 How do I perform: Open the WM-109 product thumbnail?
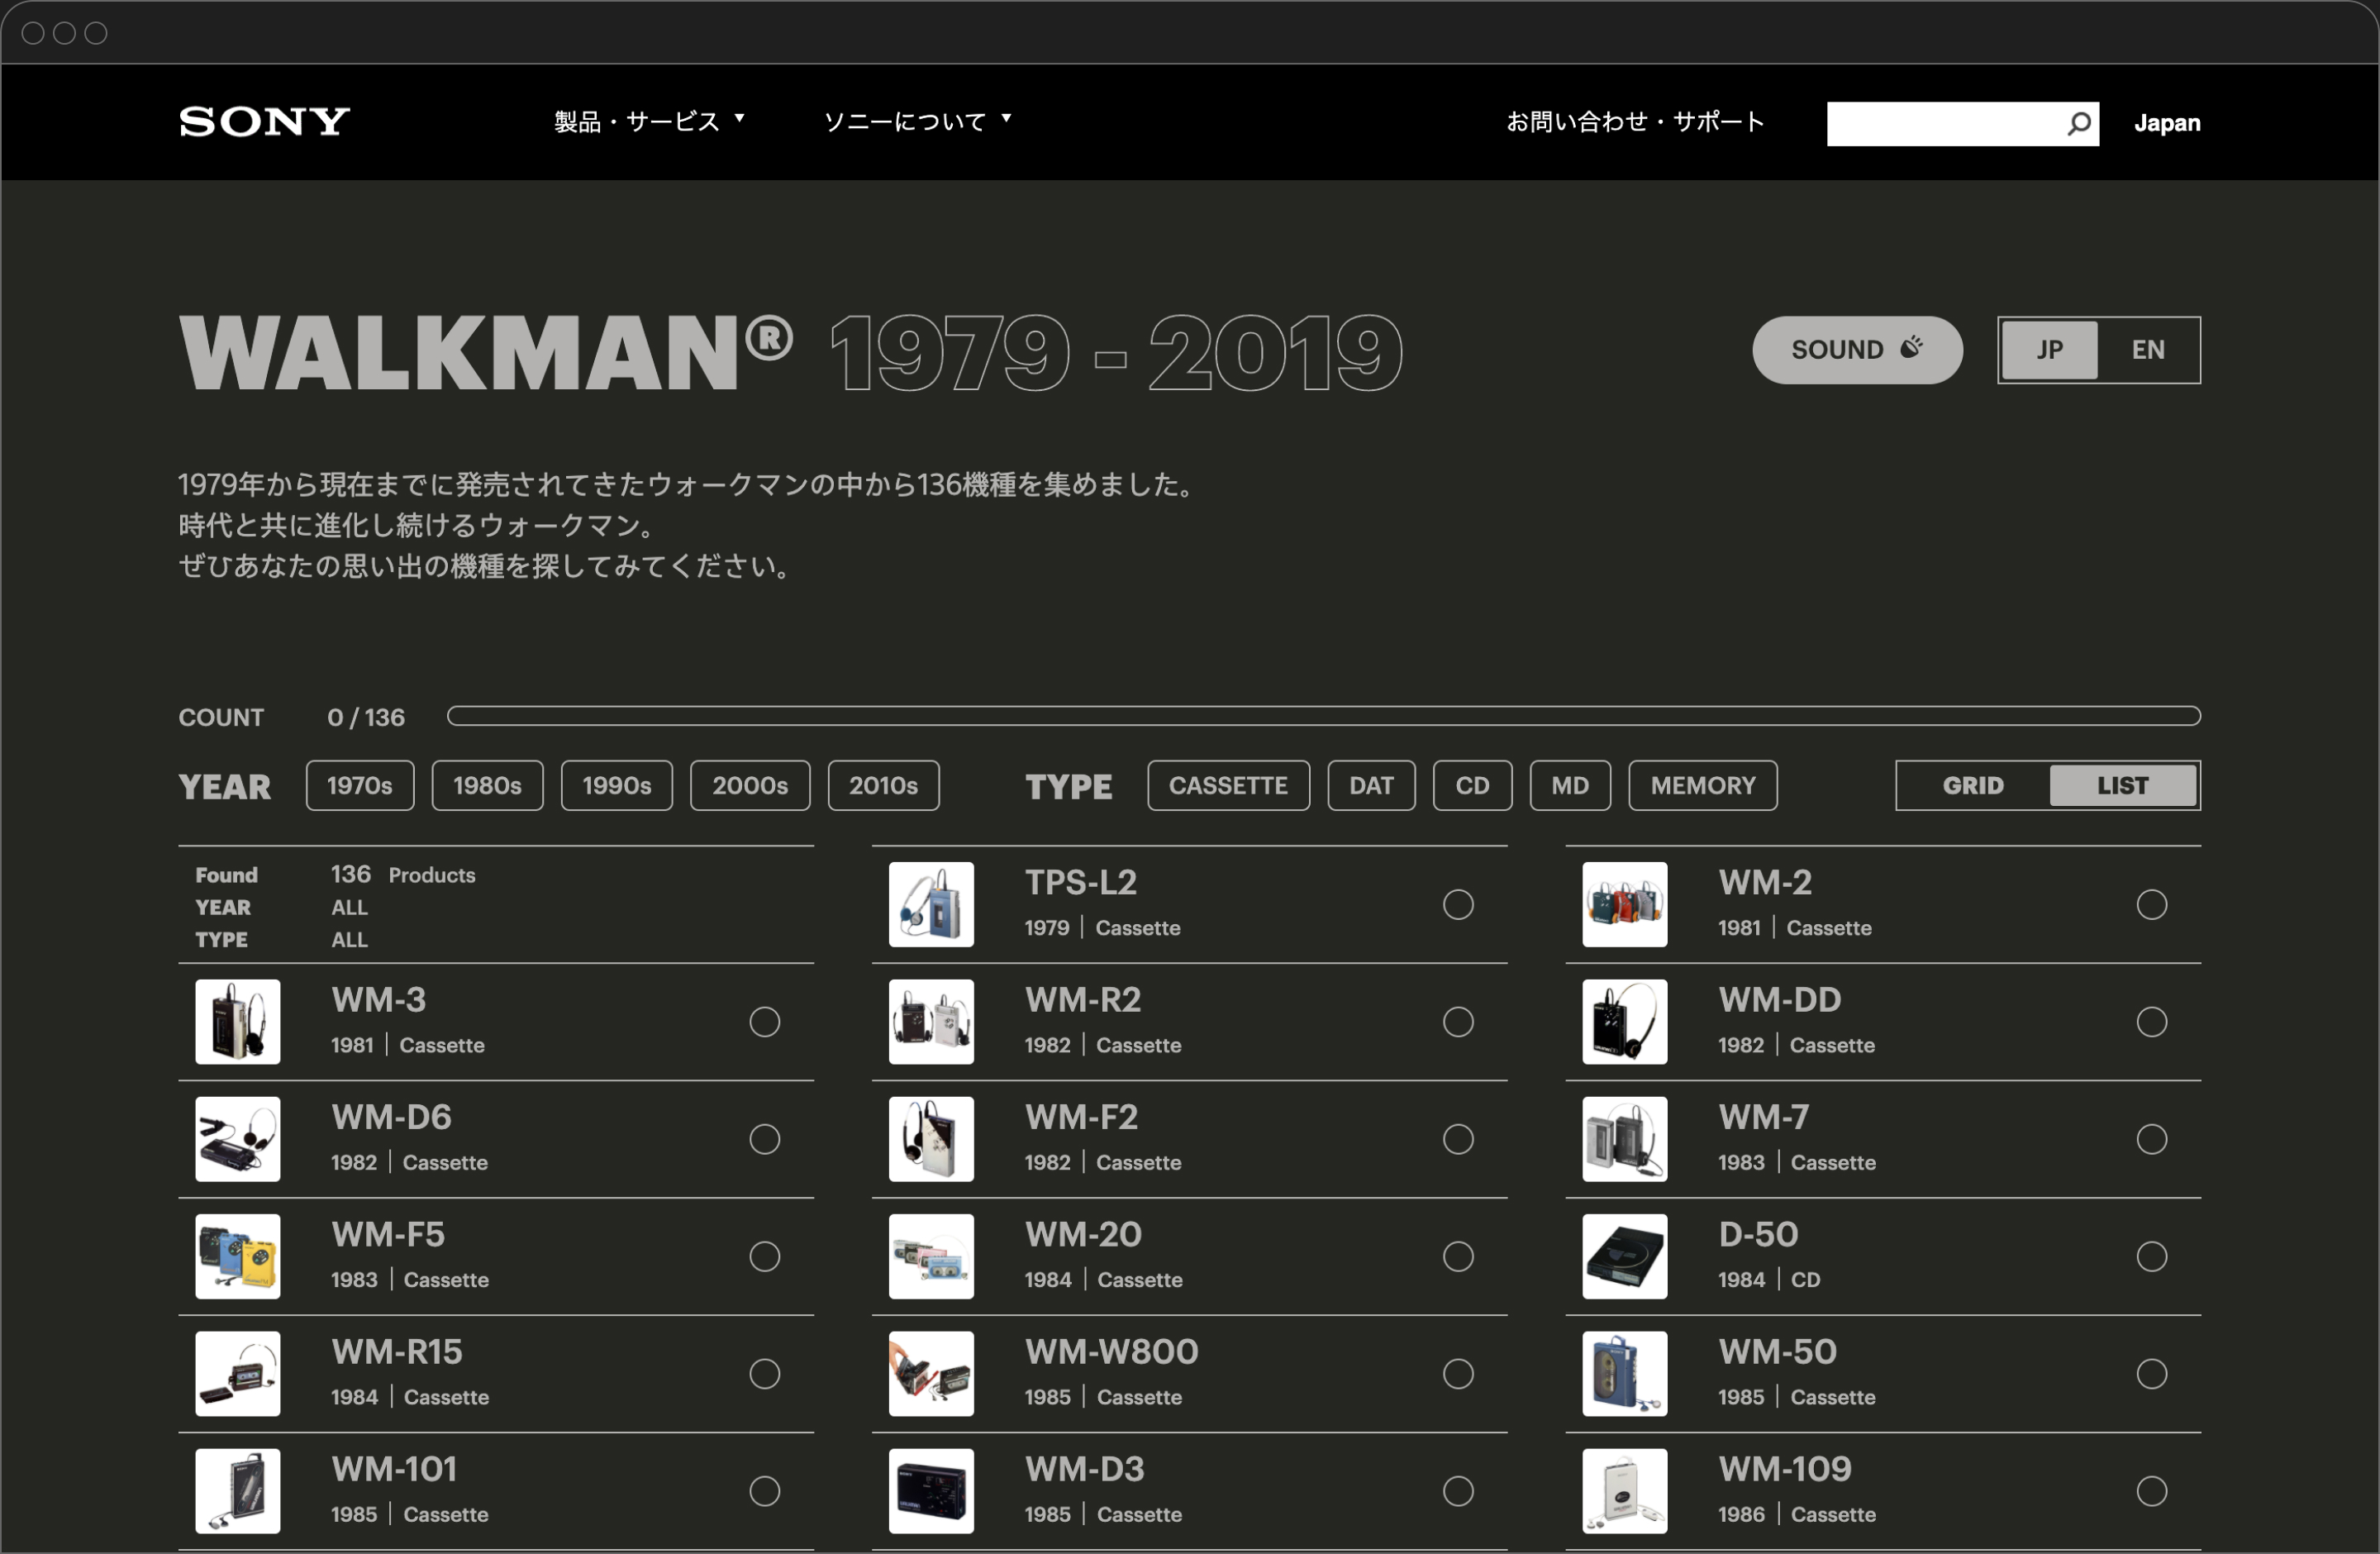1624,1491
